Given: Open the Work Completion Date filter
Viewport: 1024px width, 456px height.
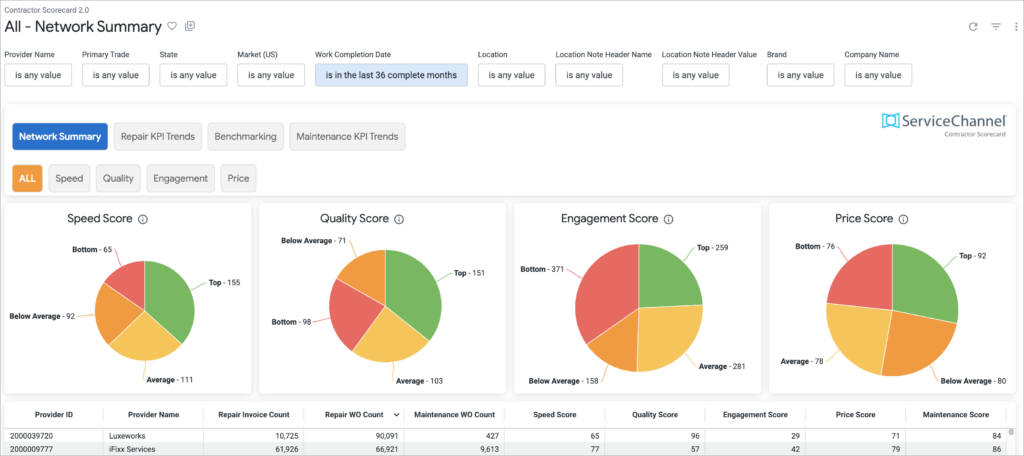Looking at the screenshot, I should [391, 75].
